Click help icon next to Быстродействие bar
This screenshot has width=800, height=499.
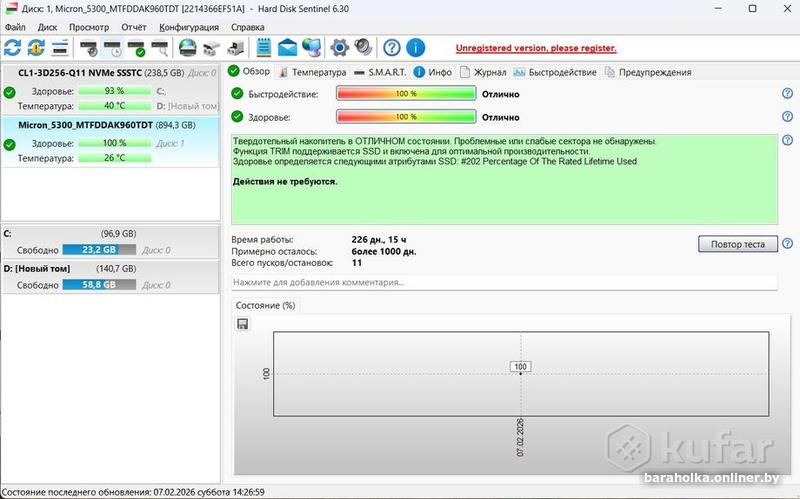tap(787, 93)
